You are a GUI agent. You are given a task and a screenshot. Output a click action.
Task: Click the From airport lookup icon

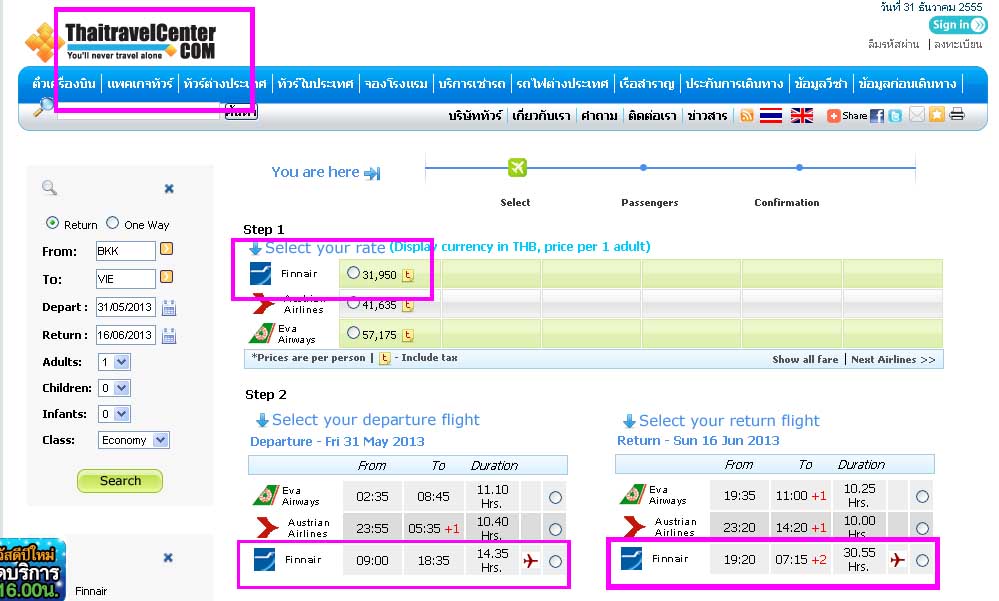click(x=166, y=249)
